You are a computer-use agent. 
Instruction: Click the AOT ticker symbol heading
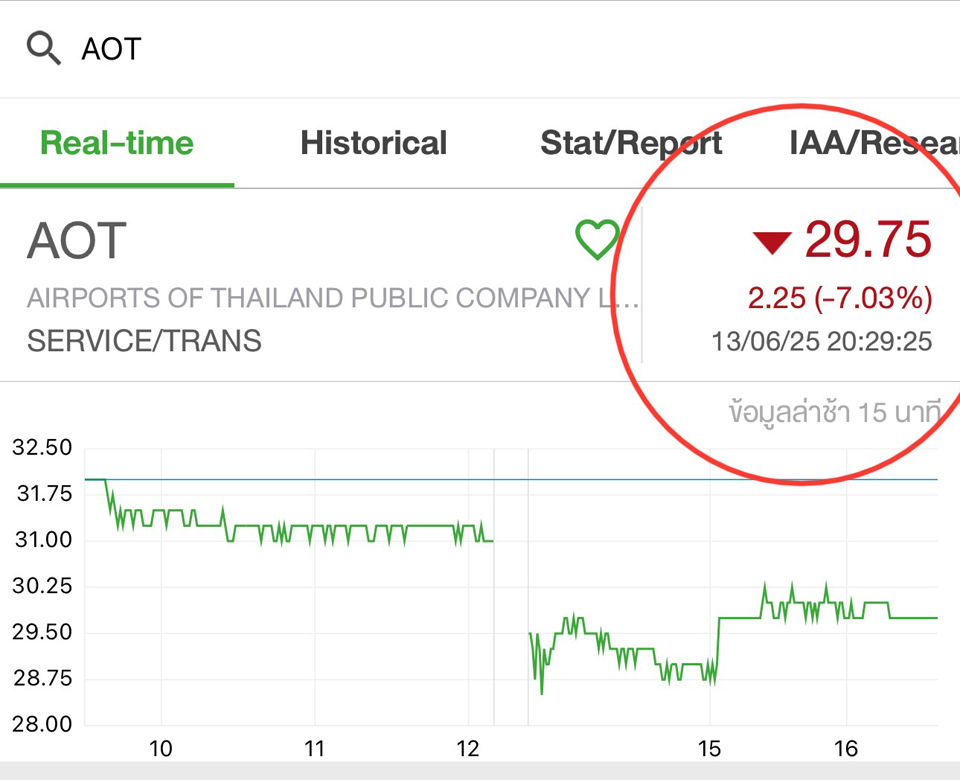point(77,241)
